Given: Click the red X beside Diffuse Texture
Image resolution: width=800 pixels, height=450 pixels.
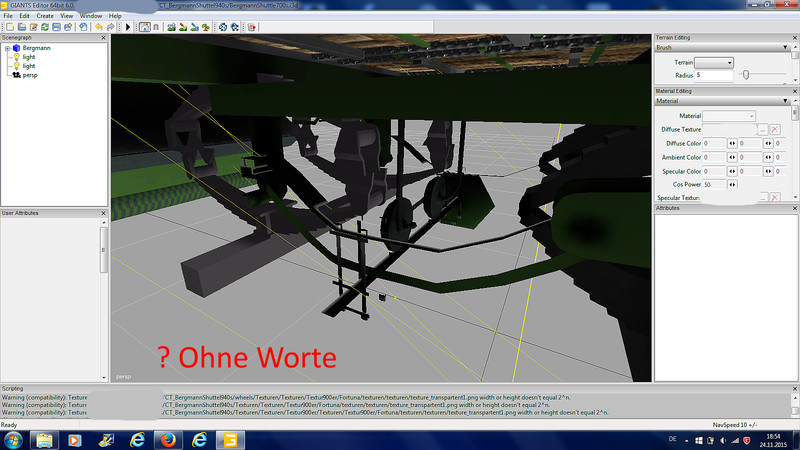Looking at the screenshot, I should (x=774, y=130).
